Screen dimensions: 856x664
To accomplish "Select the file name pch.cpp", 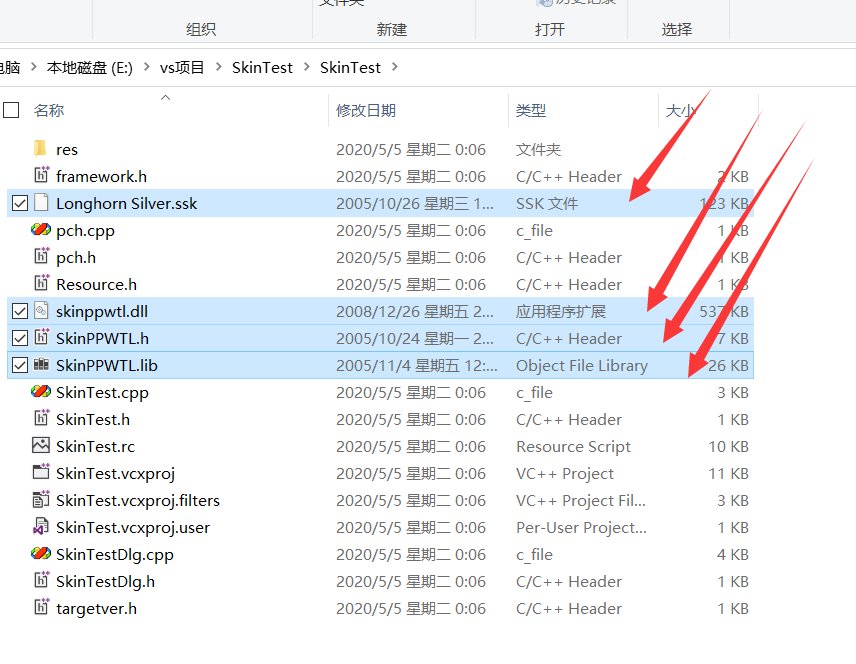I will point(85,231).
